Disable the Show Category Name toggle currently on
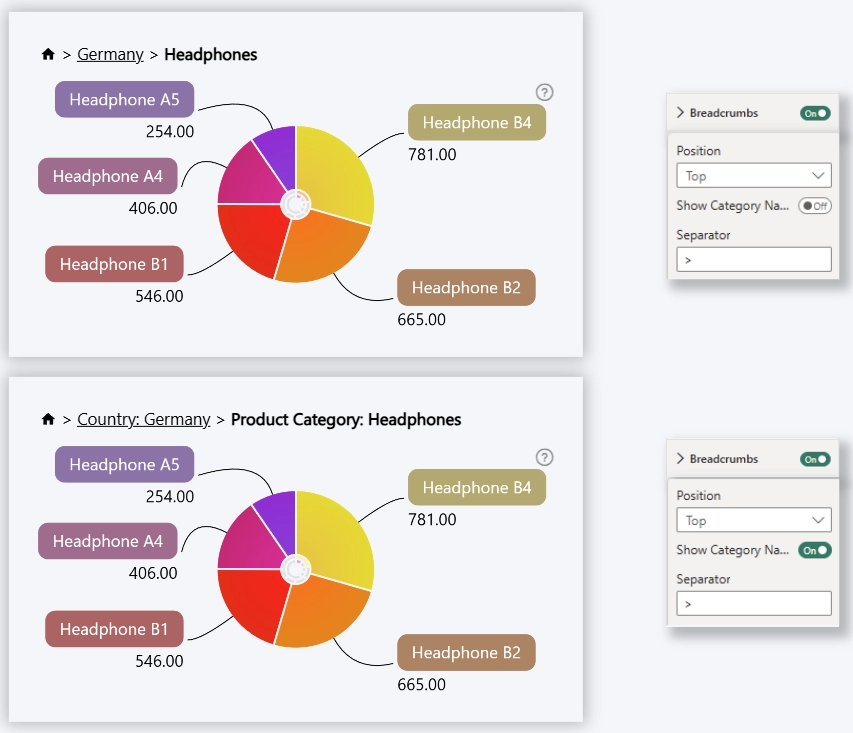 pos(814,550)
